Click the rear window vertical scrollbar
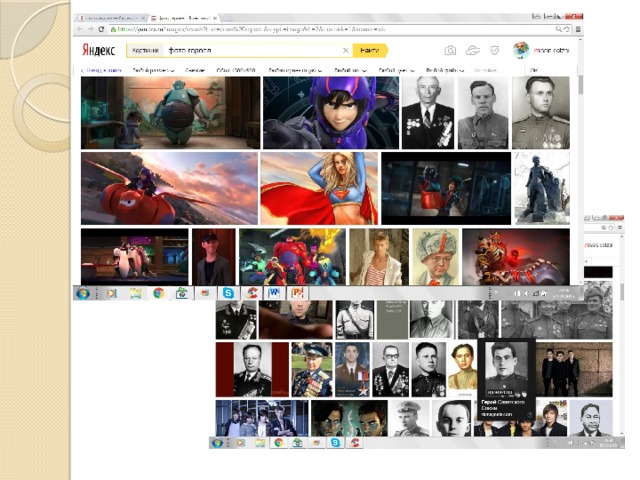Viewport: 640px width, 480px height. [622, 291]
